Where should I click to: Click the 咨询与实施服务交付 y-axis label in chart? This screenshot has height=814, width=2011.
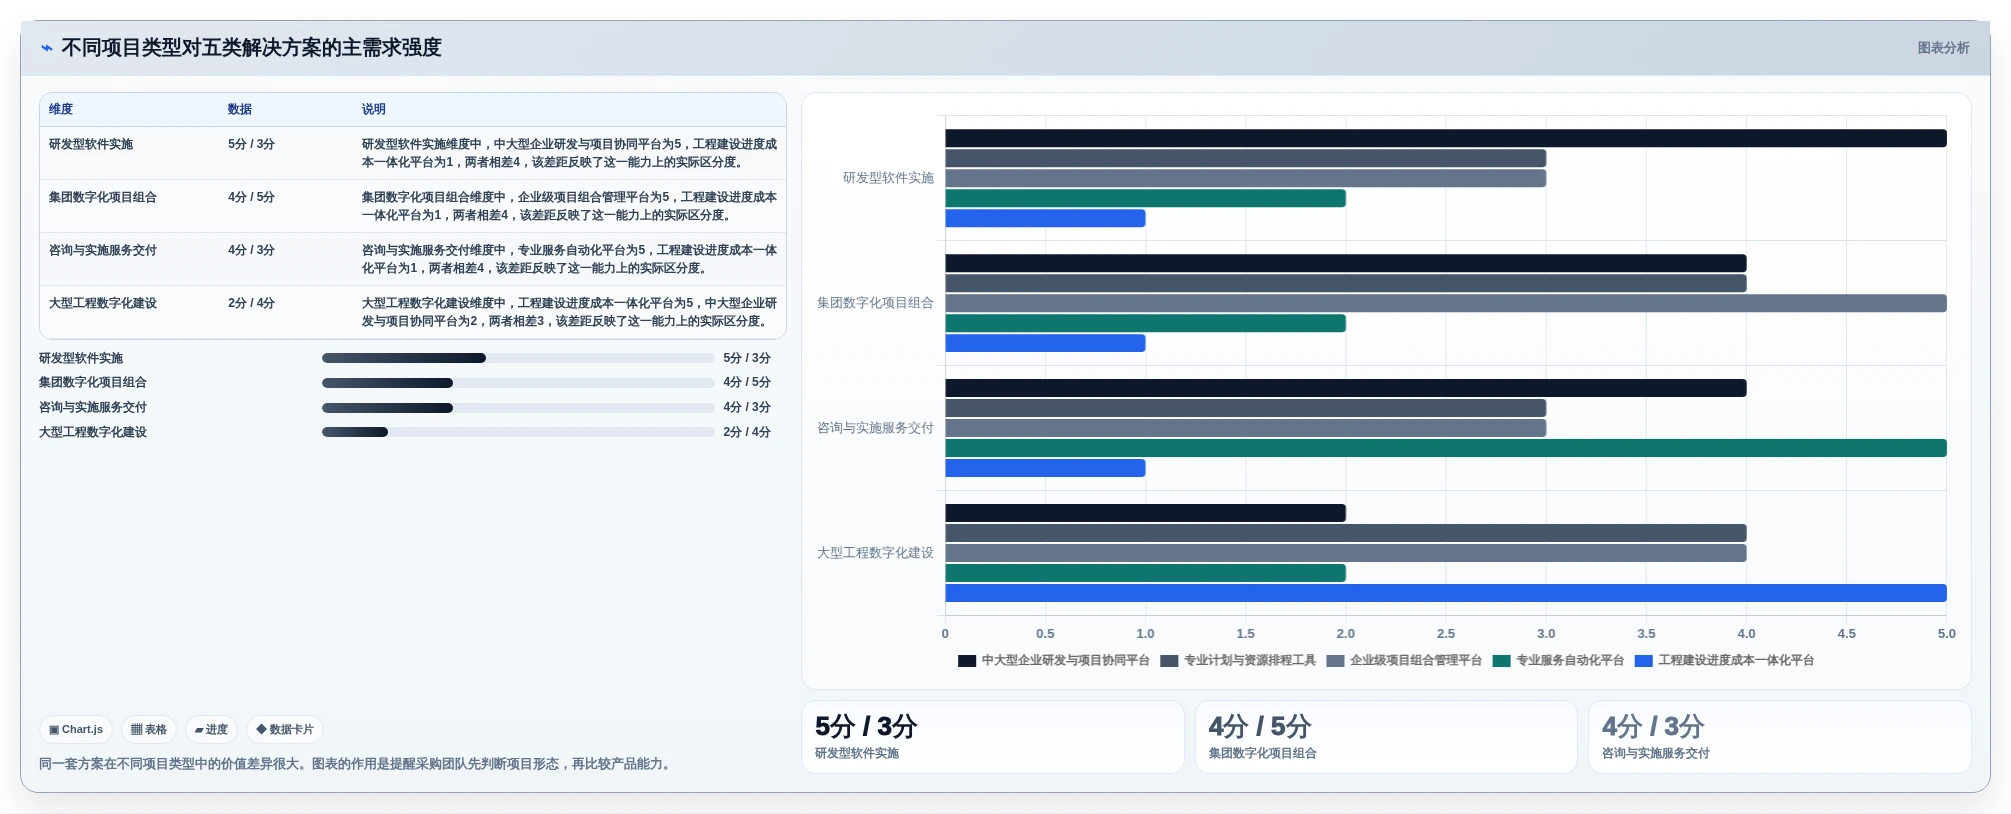coord(875,428)
